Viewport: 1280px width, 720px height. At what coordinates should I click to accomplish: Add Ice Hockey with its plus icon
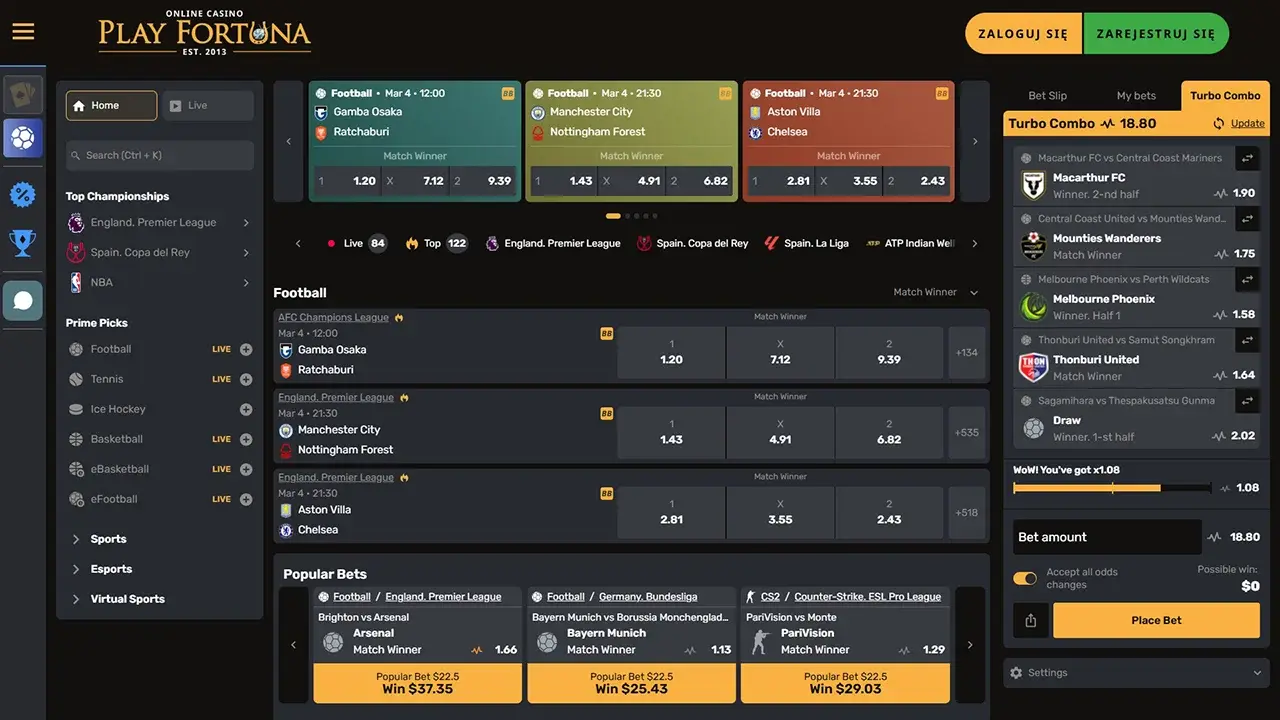pos(246,409)
